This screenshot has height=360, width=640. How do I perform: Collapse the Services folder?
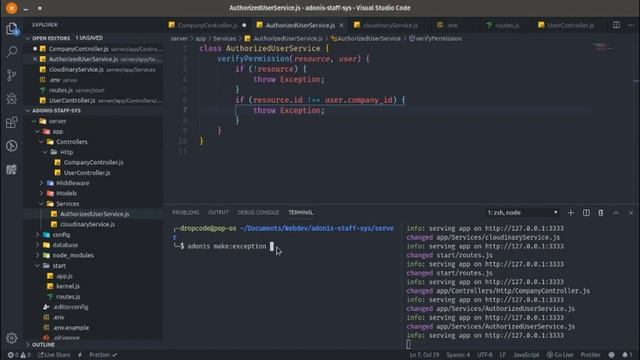(41, 204)
